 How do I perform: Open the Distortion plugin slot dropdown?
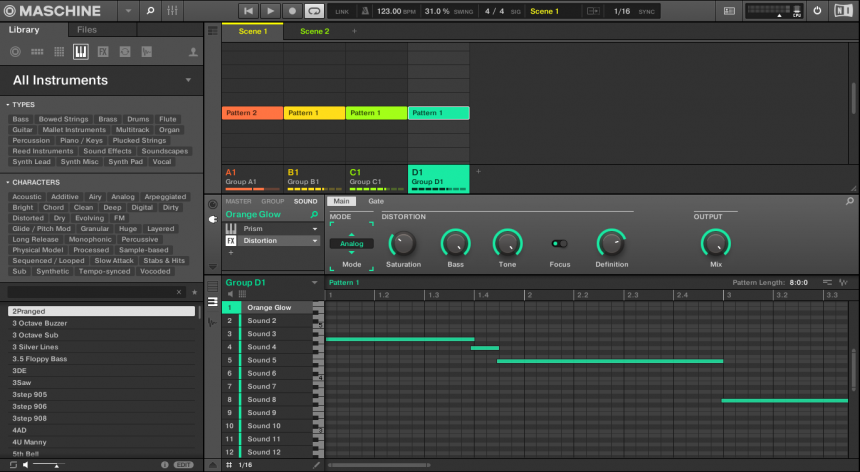click(315, 241)
